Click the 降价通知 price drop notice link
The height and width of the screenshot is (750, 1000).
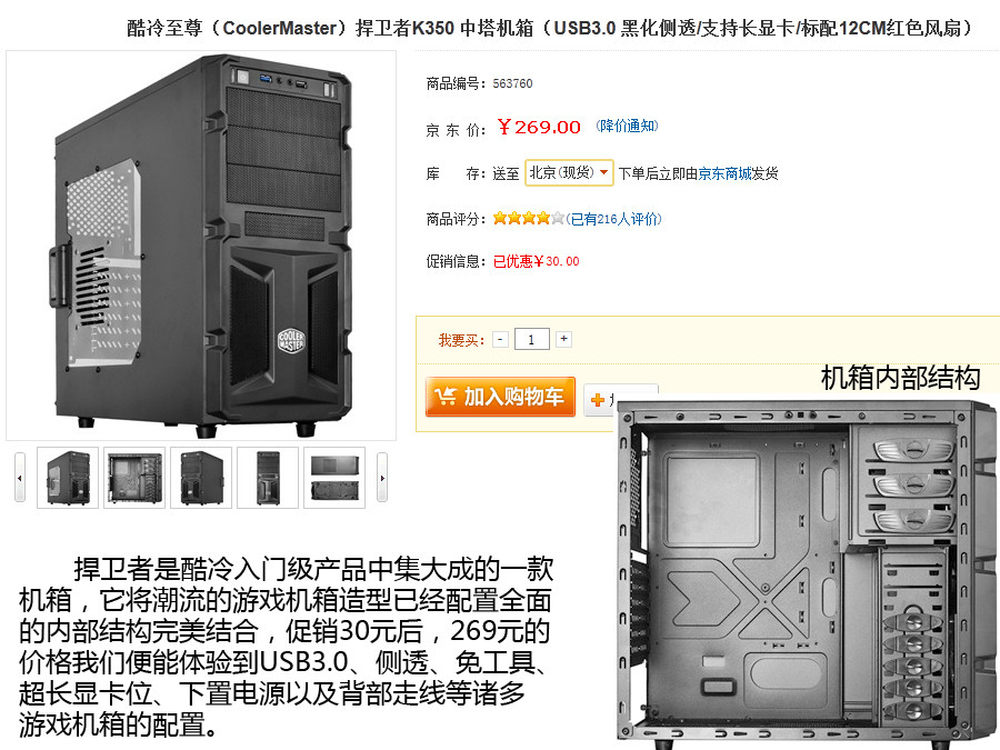627,126
